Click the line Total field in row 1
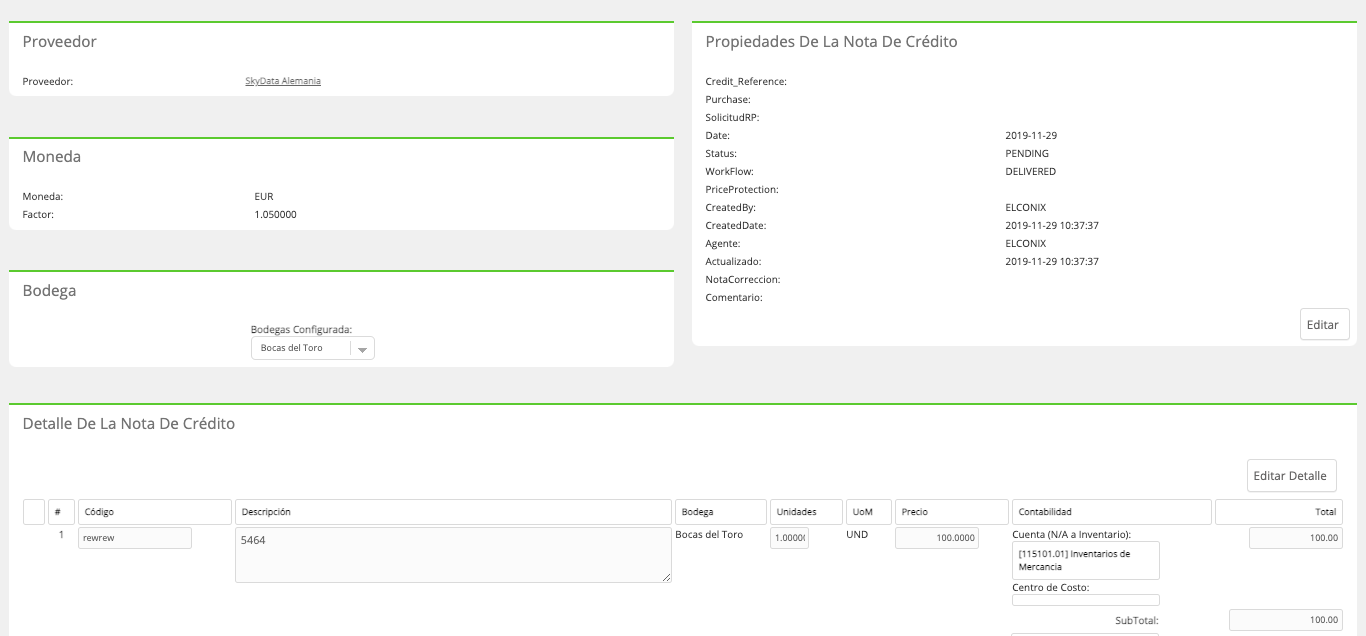The height and width of the screenshot is (636, 1366). coord(1295,538)
